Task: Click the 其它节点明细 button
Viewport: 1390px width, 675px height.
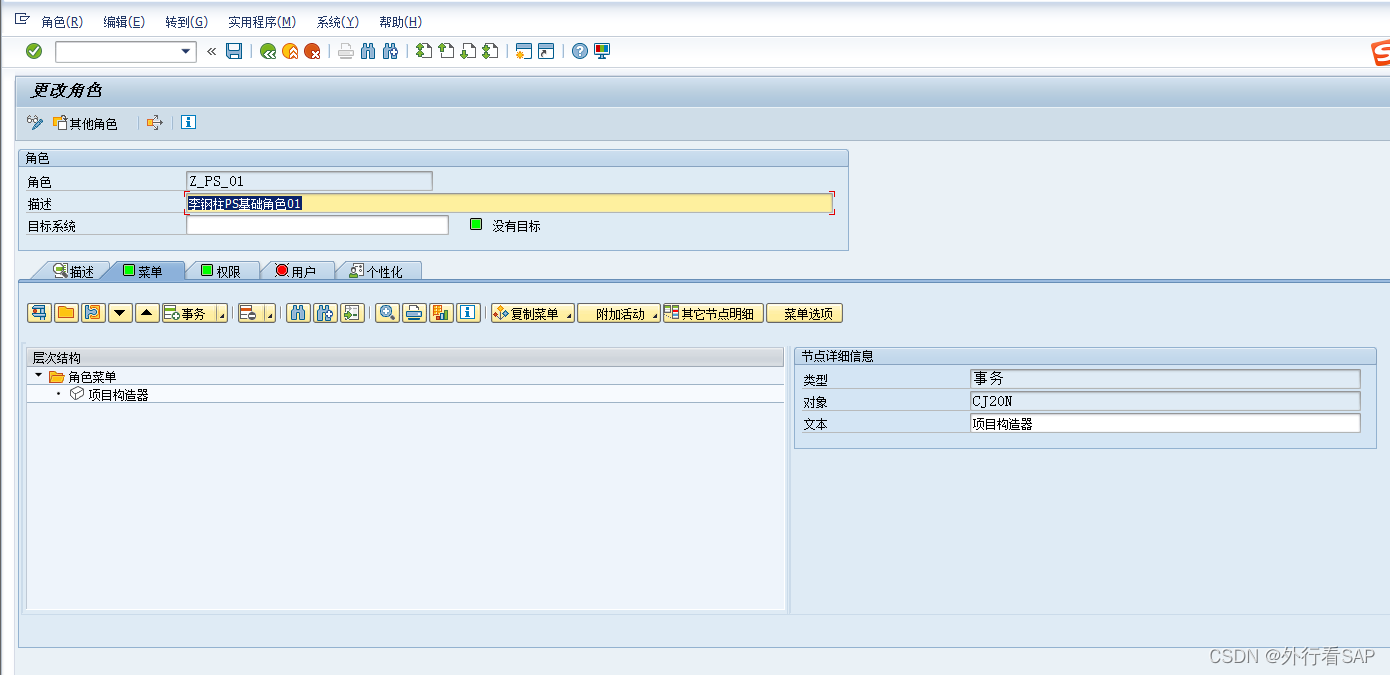Action: 713,313
